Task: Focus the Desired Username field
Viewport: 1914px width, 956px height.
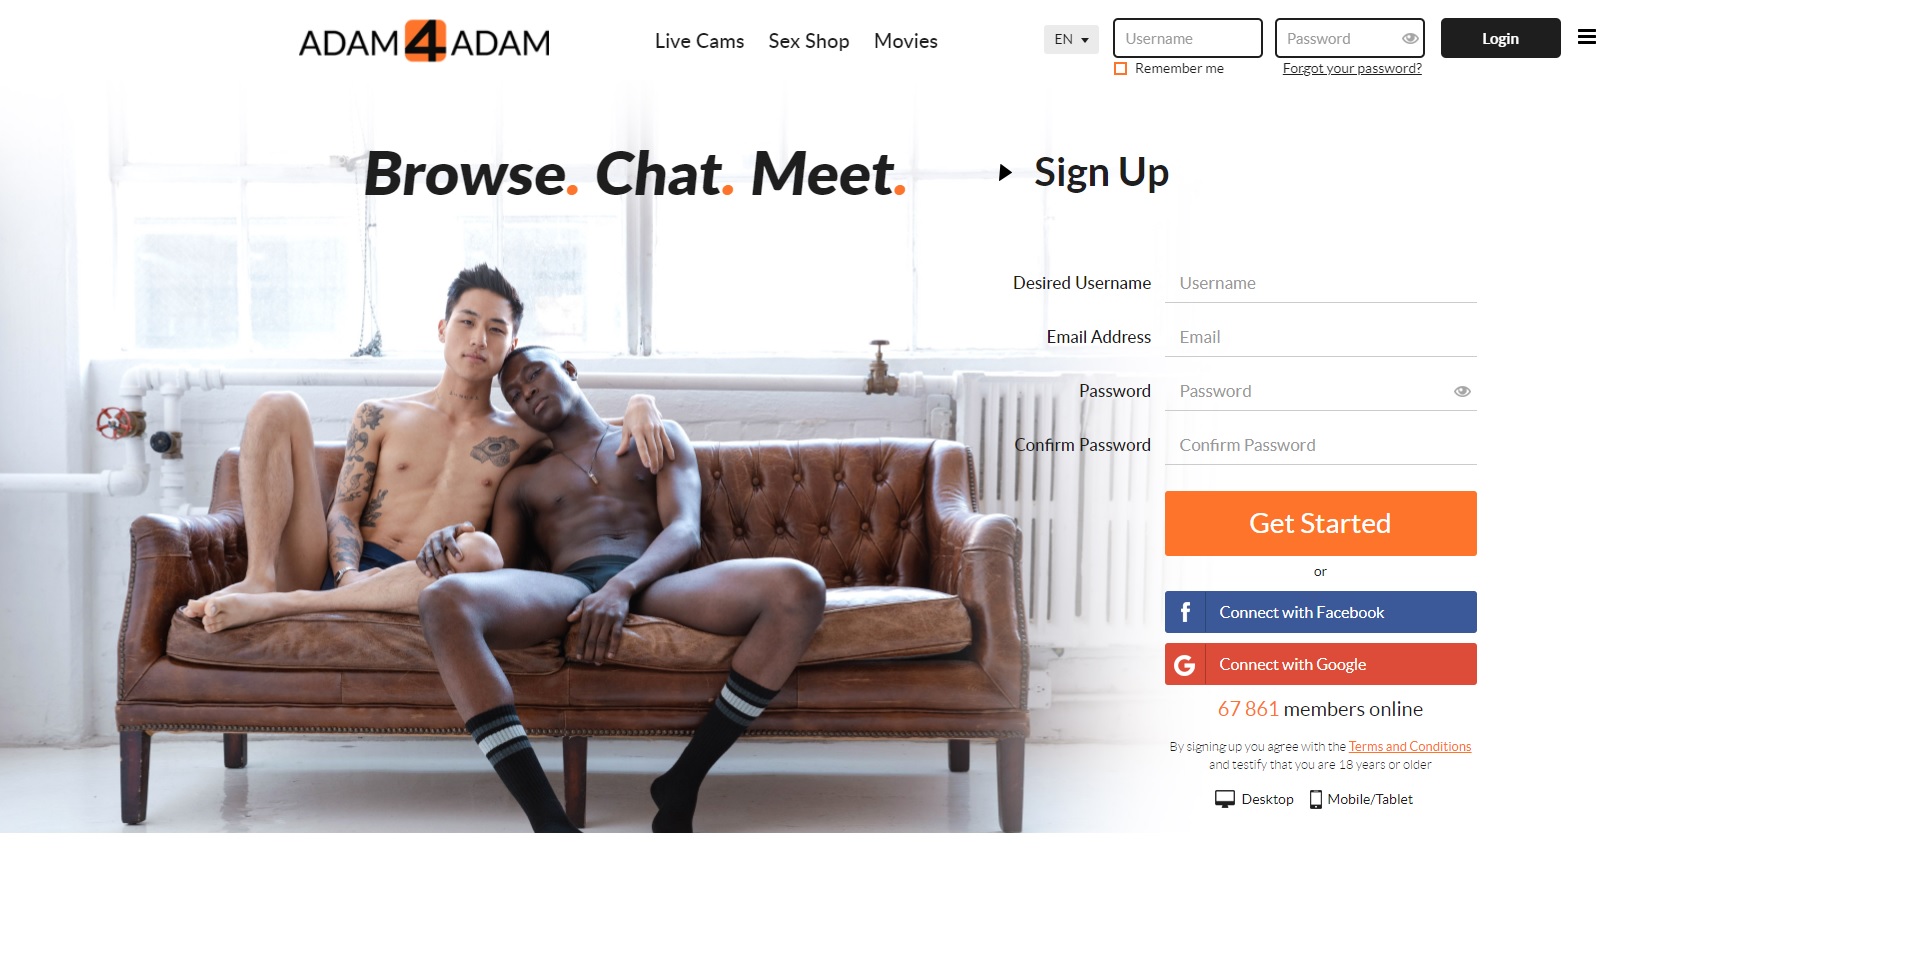Action: click(1320, 283)
